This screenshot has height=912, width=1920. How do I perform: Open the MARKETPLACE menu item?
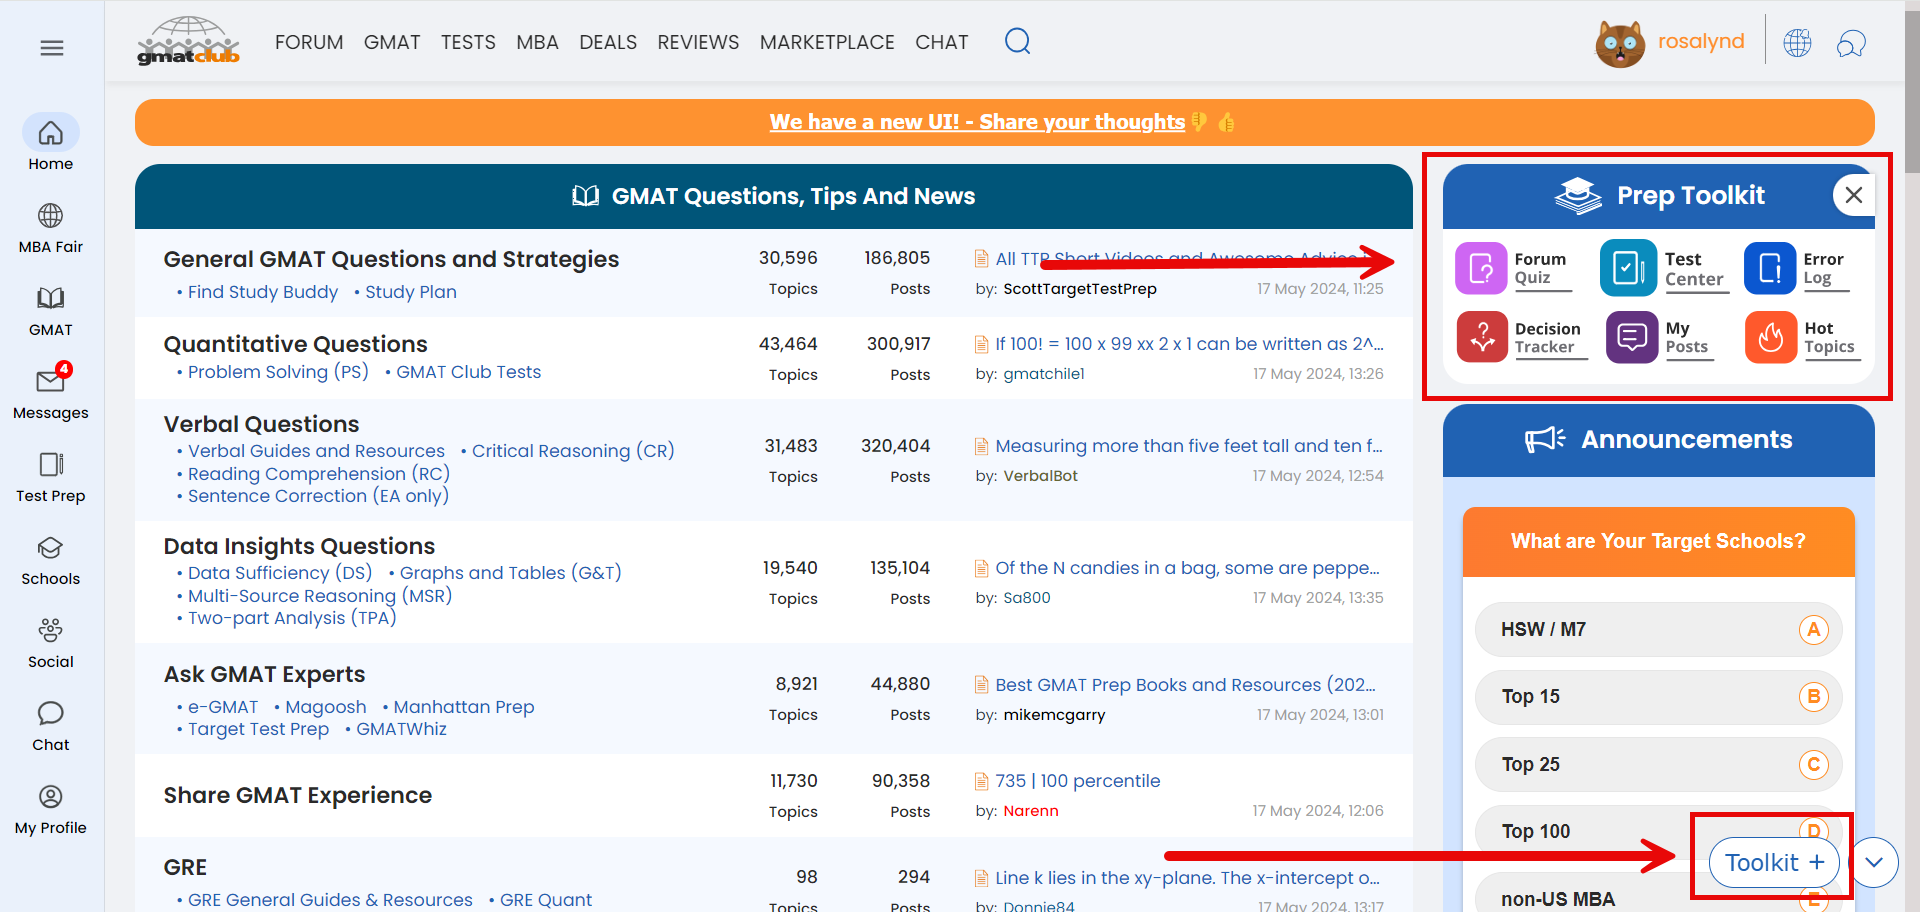click(826, 42)
